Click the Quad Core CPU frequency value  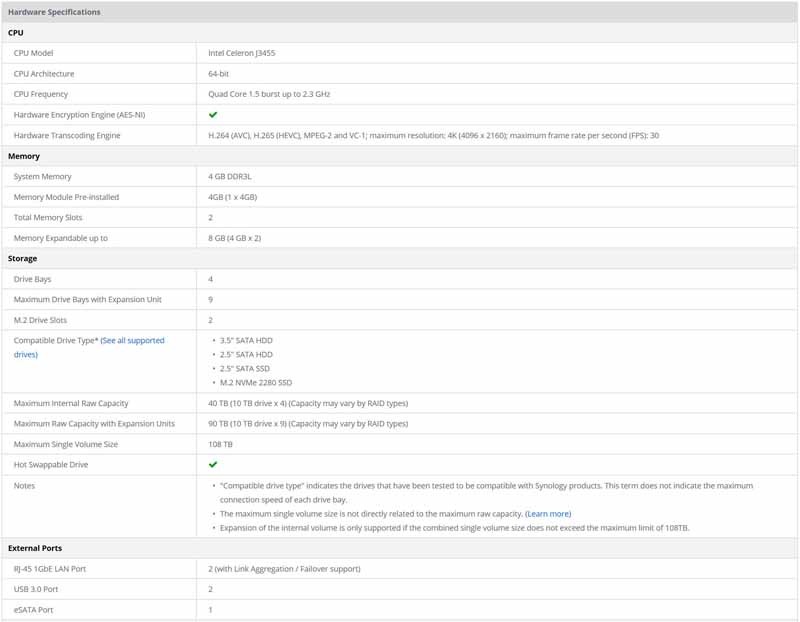[268, 94]
